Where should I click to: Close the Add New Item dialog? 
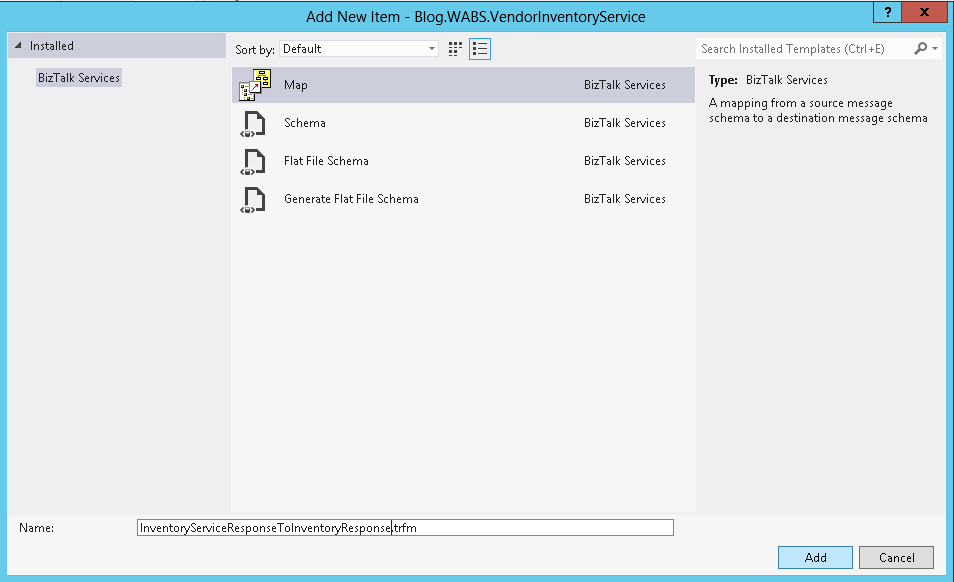(x=924, y=12)
